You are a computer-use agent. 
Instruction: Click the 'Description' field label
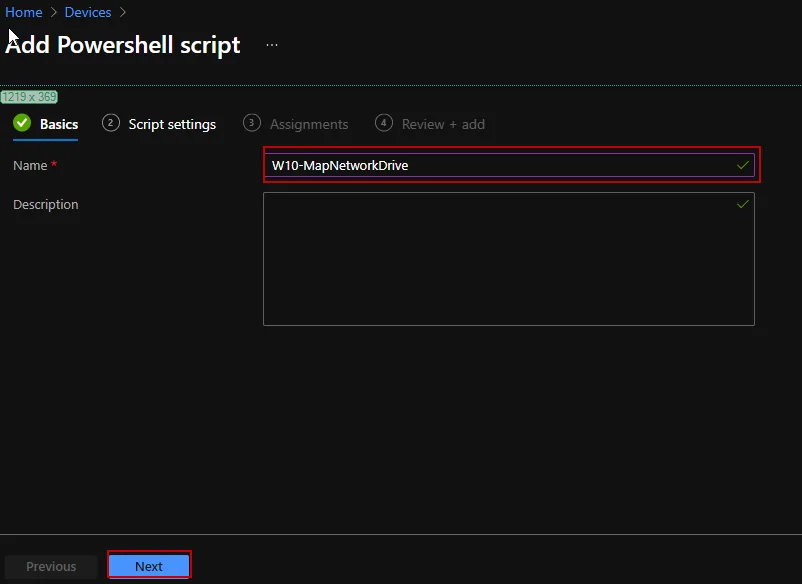pos(46,205)
